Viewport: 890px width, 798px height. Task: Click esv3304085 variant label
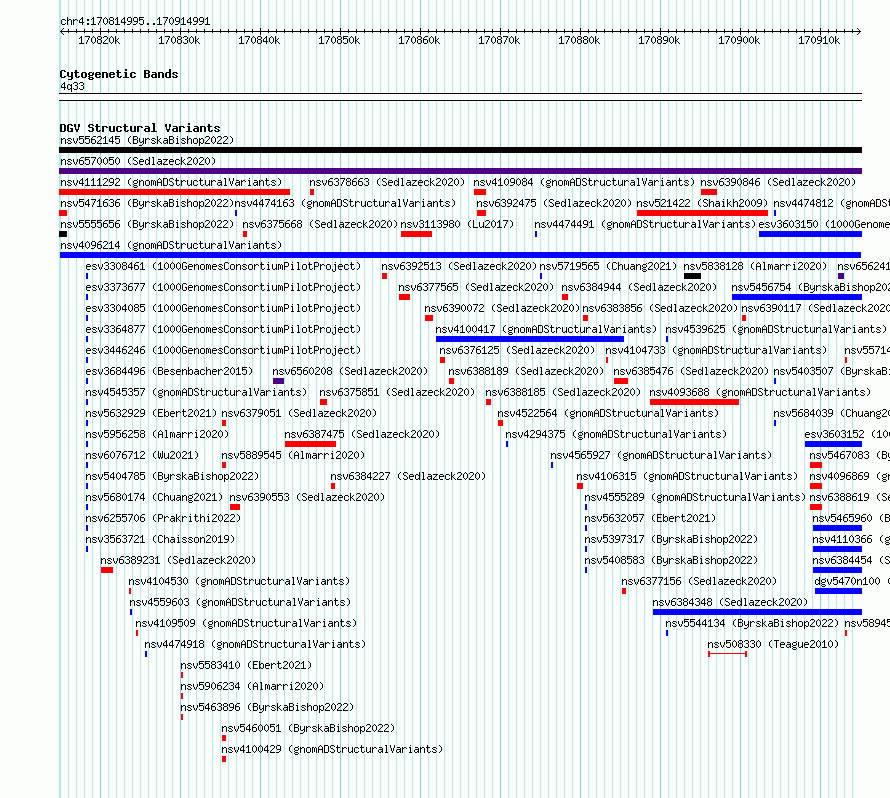pos(223,308)
